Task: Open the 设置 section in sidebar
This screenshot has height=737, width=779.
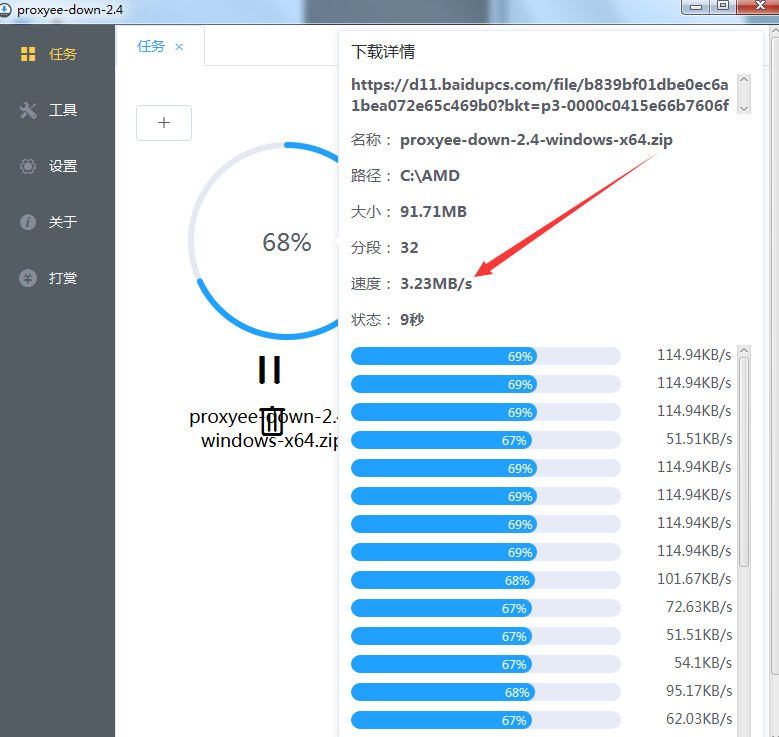Action: tap(57, 166)
